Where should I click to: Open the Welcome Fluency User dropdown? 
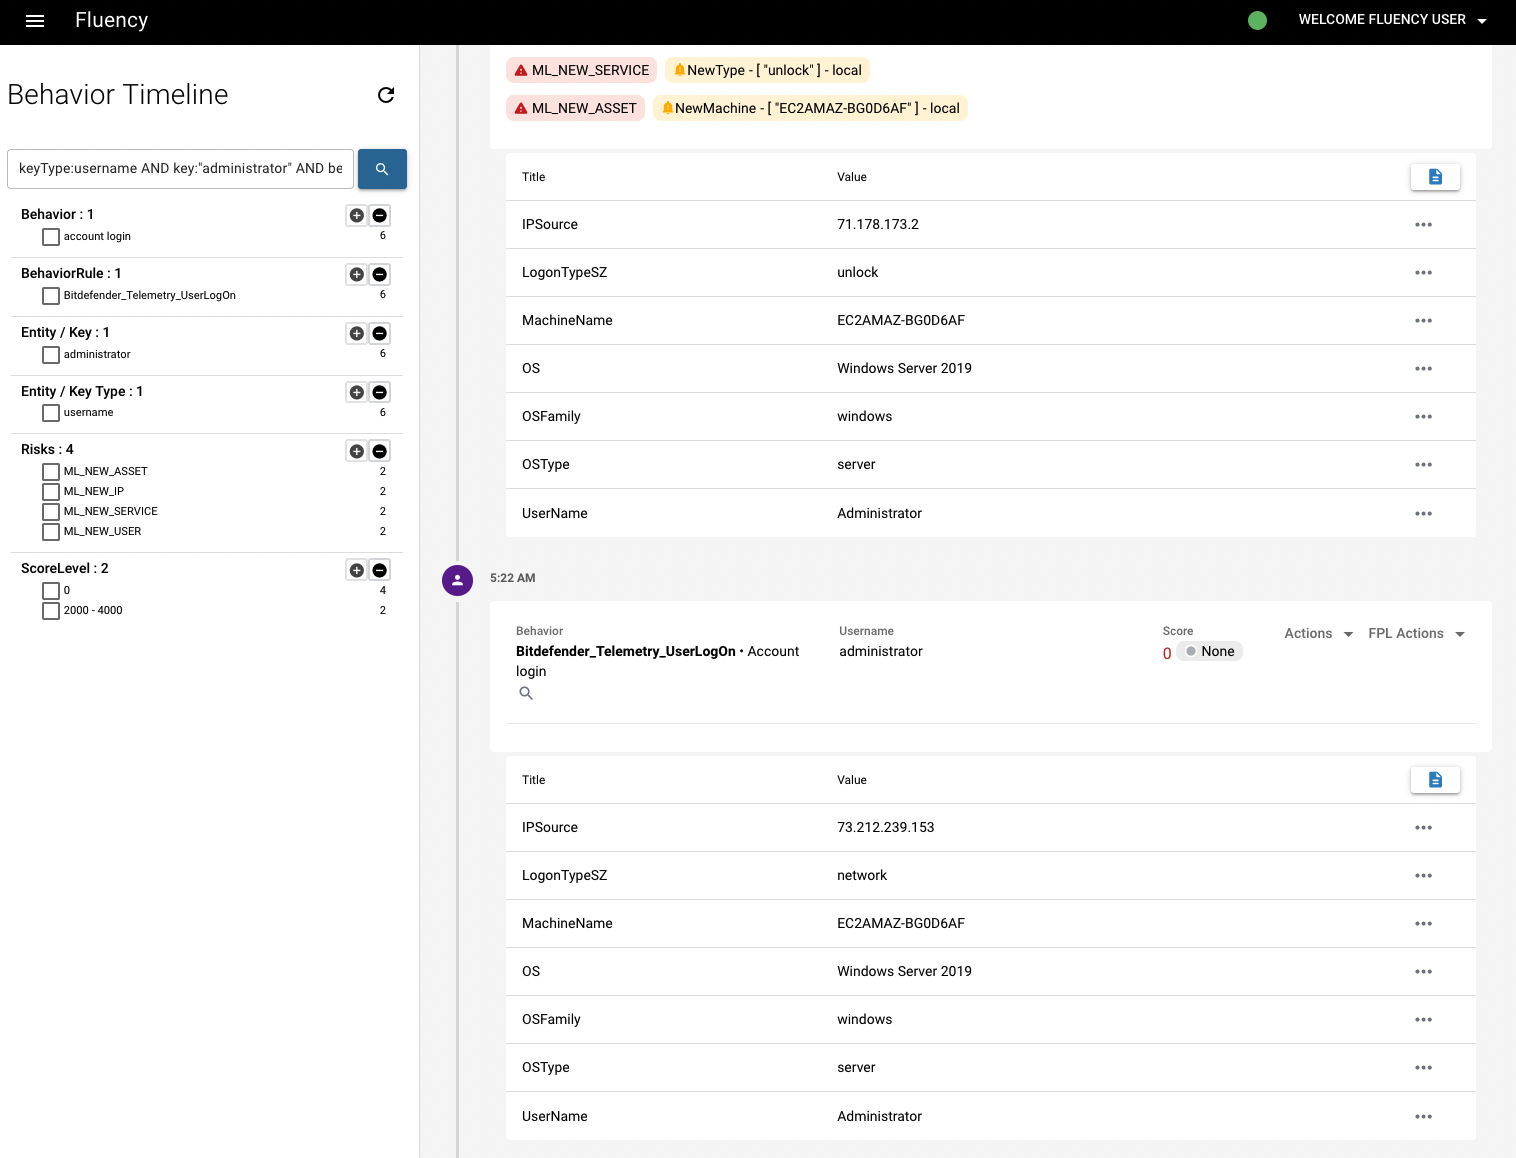pos(1392,20)
